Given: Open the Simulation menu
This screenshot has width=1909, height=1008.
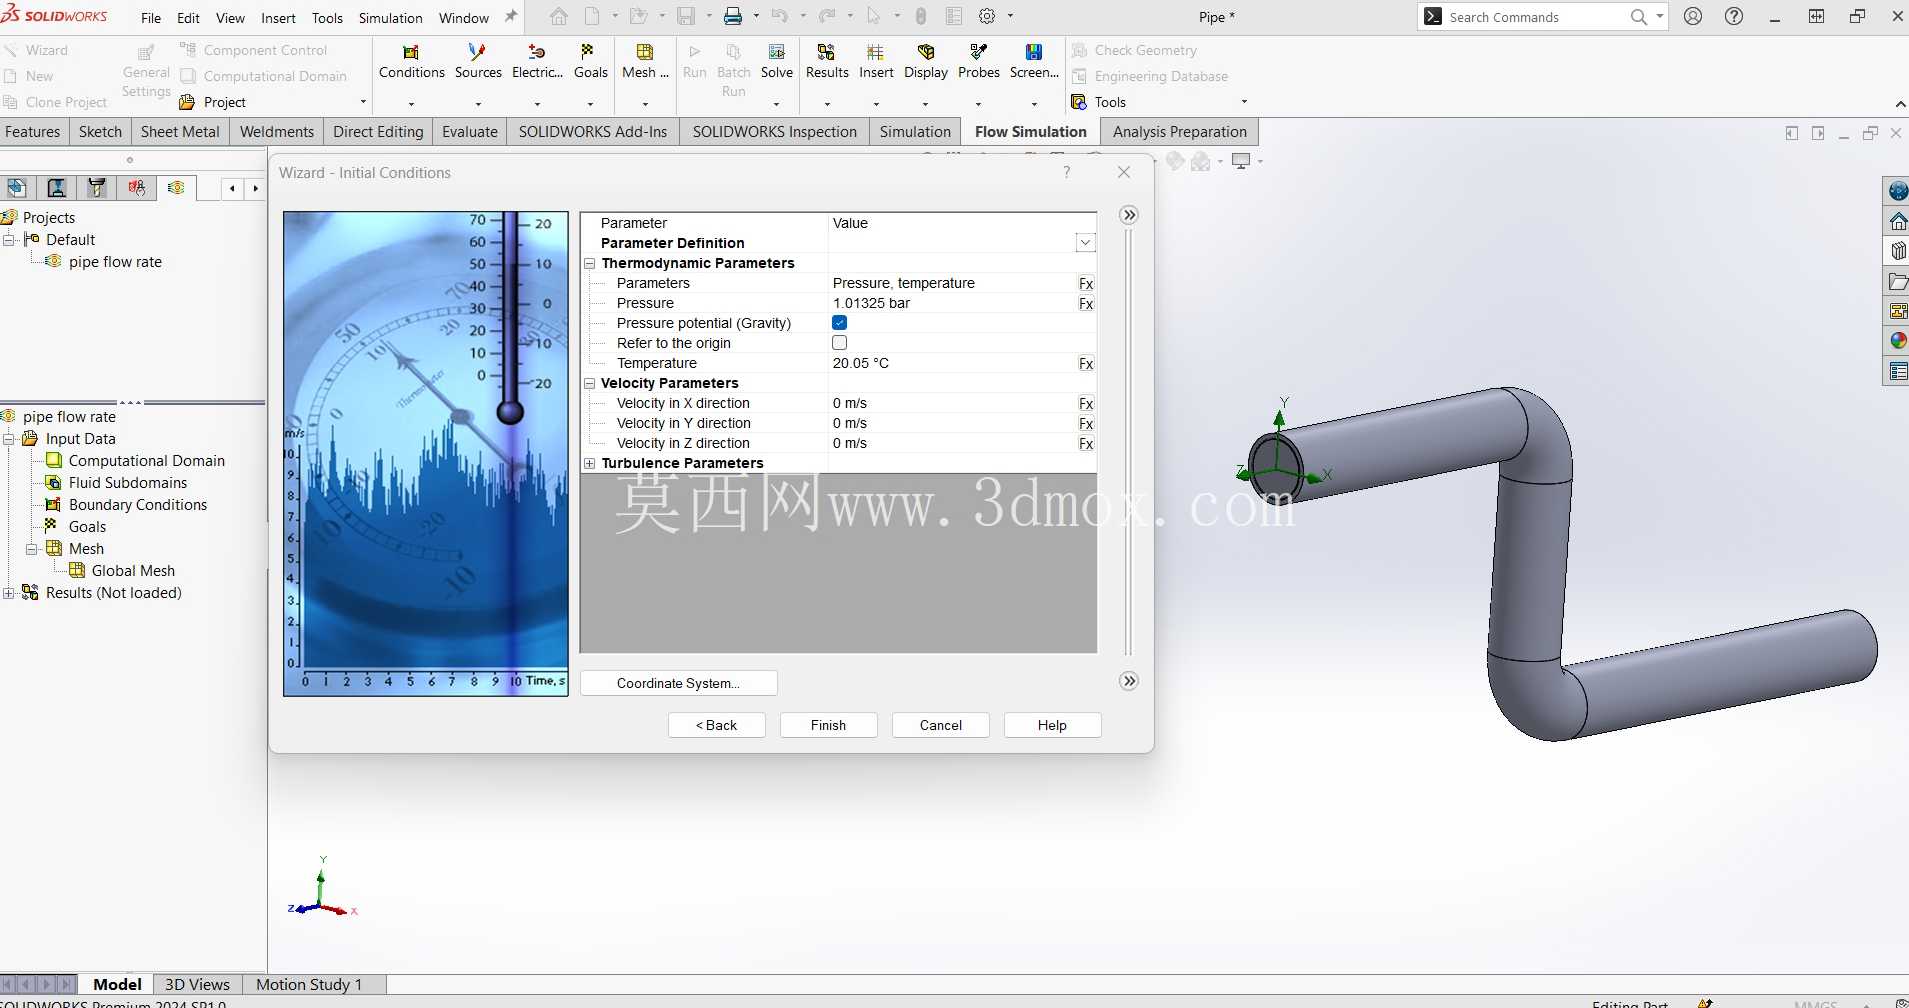Looking at the screenshot, I should (x=390, y=18).
